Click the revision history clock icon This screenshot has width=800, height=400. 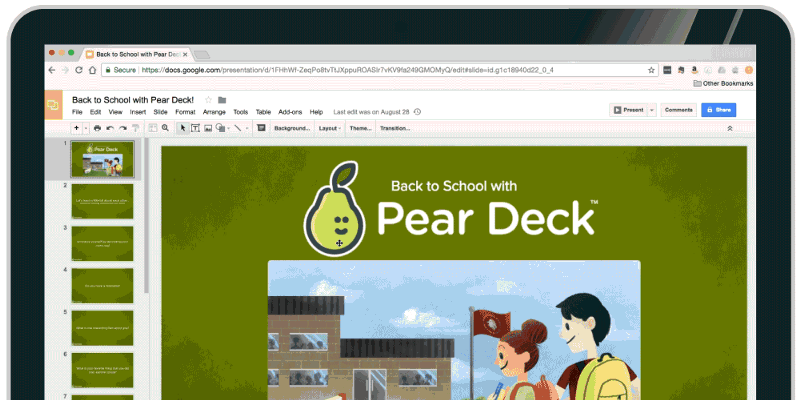(417, 112)
